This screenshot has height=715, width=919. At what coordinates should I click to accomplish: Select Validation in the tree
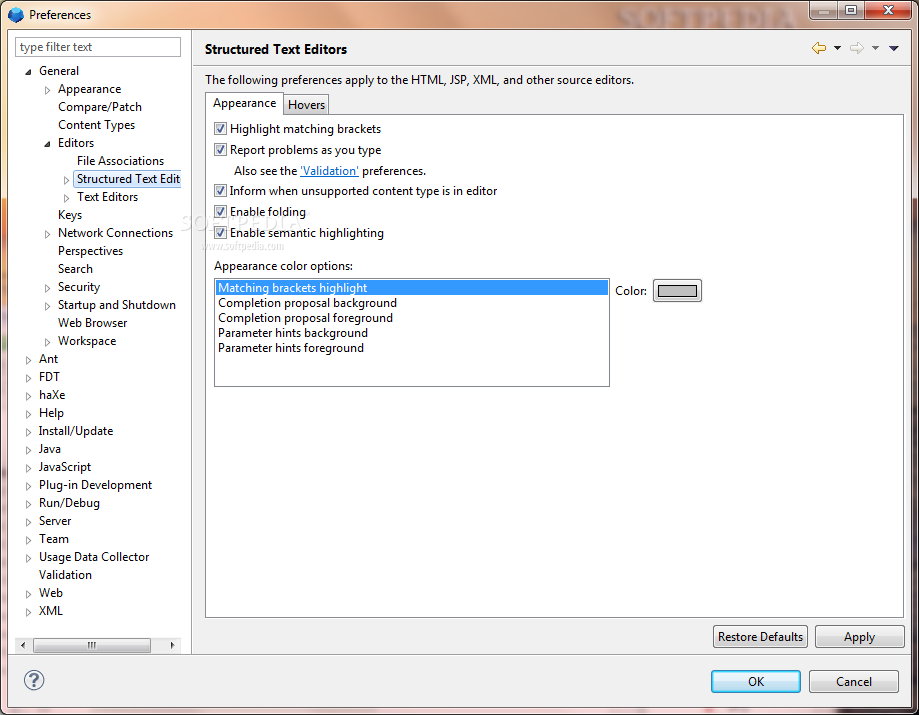point(65,574)
